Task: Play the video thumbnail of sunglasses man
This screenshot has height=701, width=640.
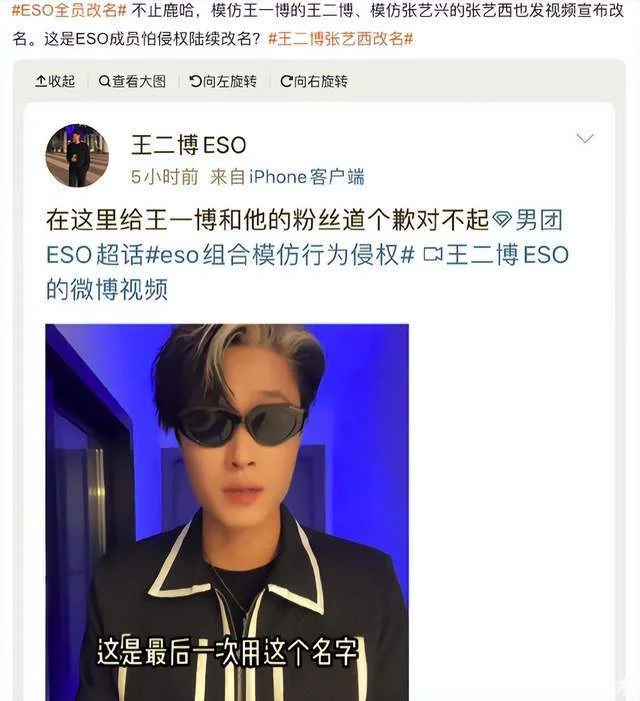Action: [227, 512]
